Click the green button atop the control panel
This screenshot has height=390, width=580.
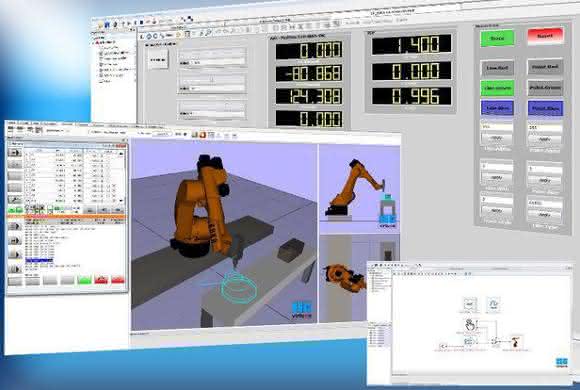tap(497, 38)
